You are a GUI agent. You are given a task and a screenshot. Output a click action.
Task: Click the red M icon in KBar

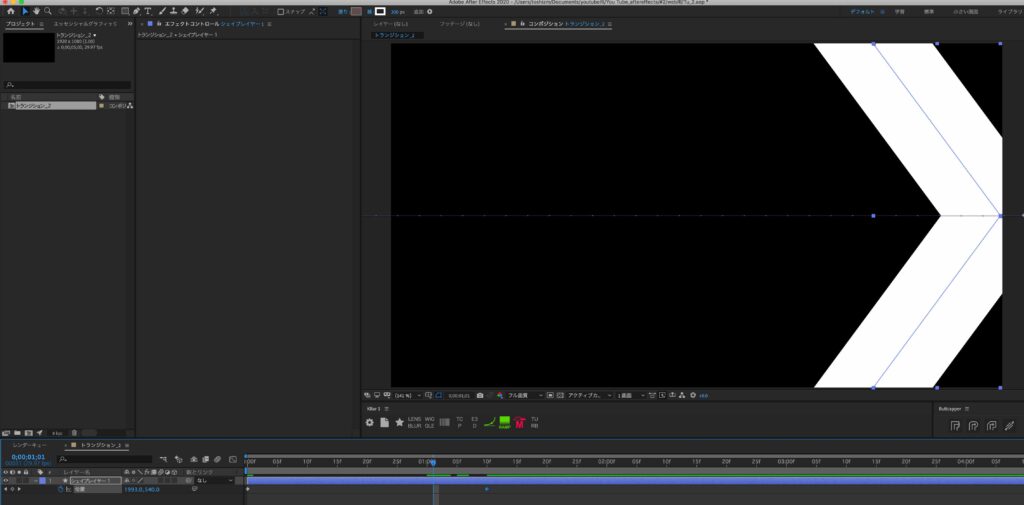tap(520, 423)
